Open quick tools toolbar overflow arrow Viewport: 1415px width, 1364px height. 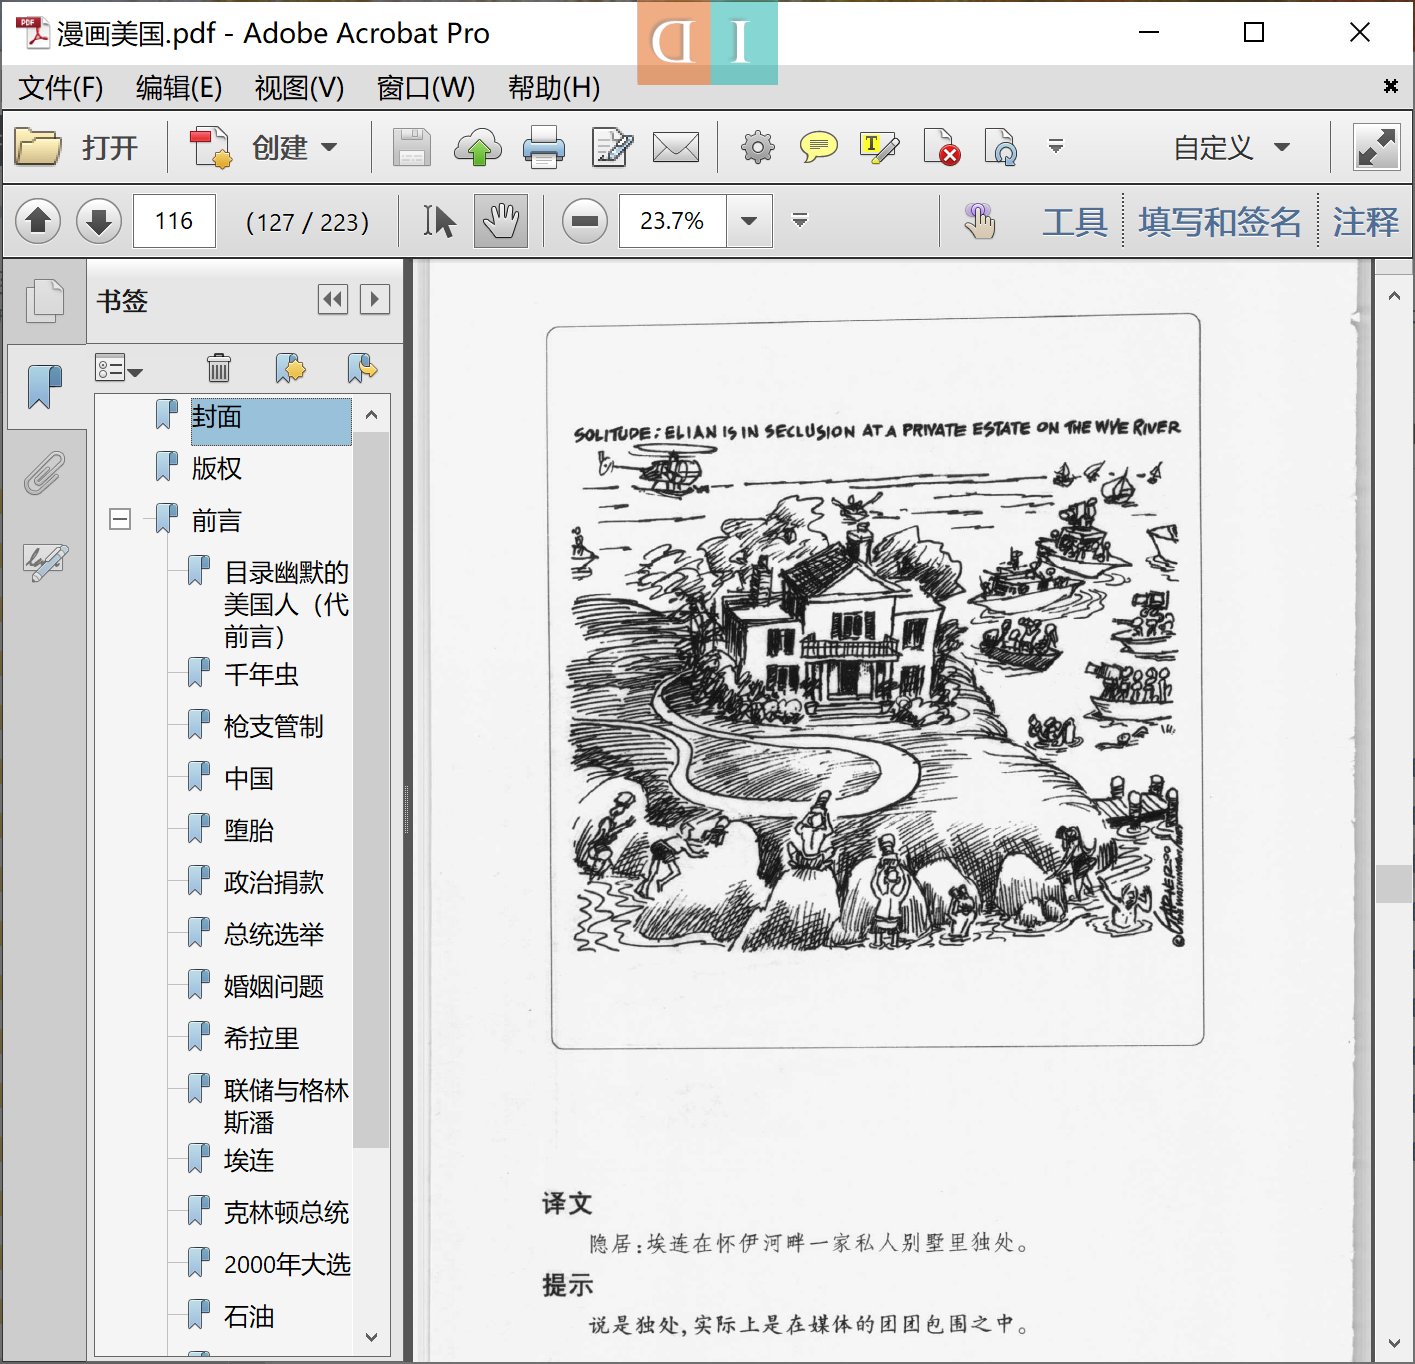pos(1055,147)
